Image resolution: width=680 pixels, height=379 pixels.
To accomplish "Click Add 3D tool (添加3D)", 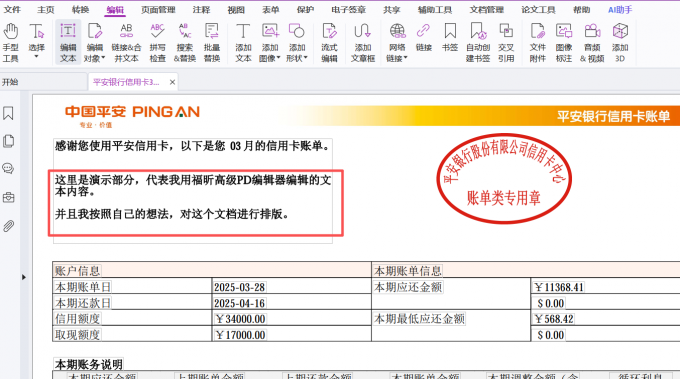I will [x=620, y=42].
